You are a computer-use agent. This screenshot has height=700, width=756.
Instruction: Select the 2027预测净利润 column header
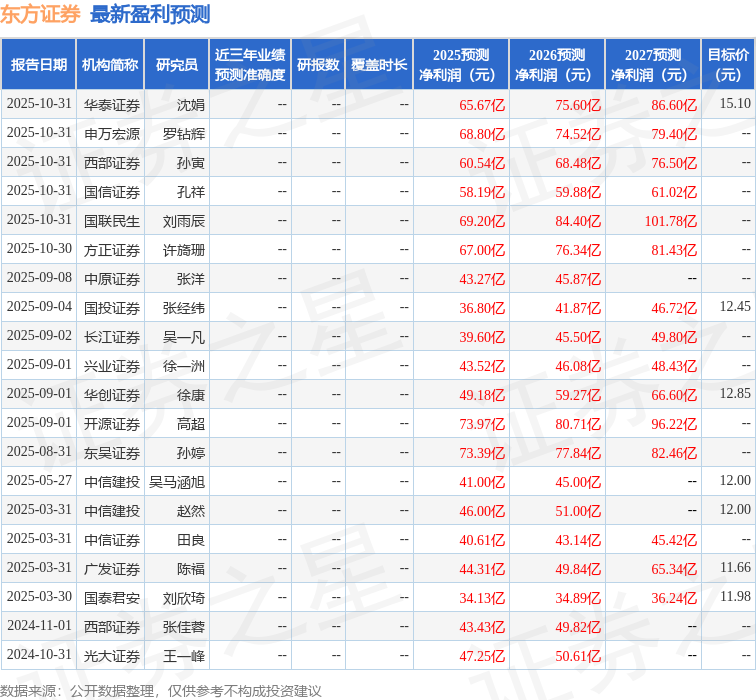pyautogui.click(x=653, y=65)
